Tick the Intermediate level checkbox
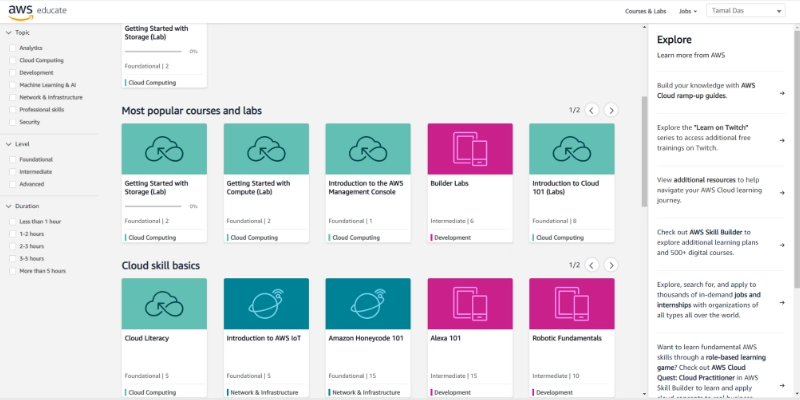 pos(13,172)
